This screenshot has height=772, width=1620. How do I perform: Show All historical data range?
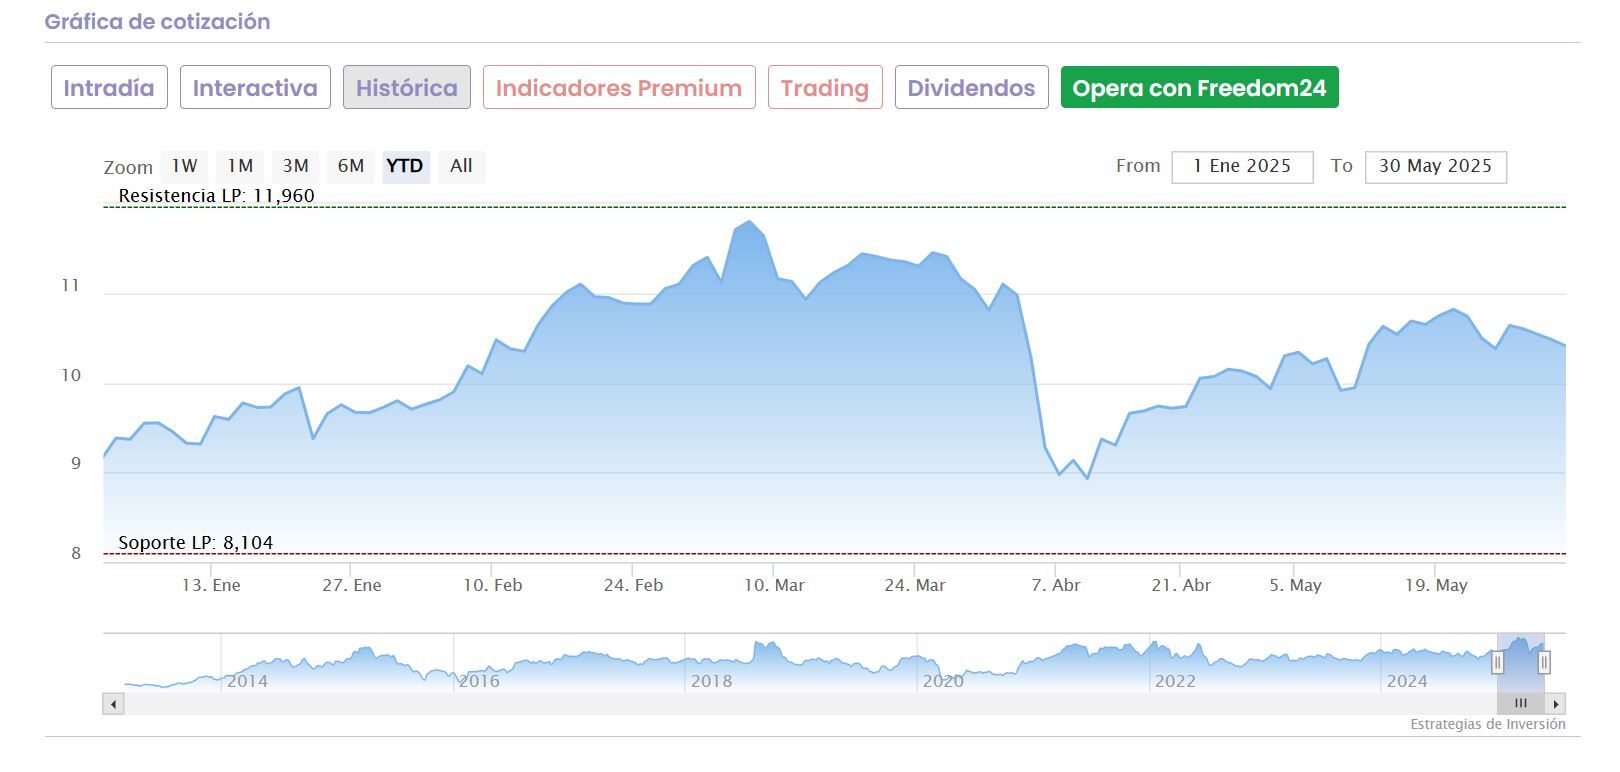(461, 166)
